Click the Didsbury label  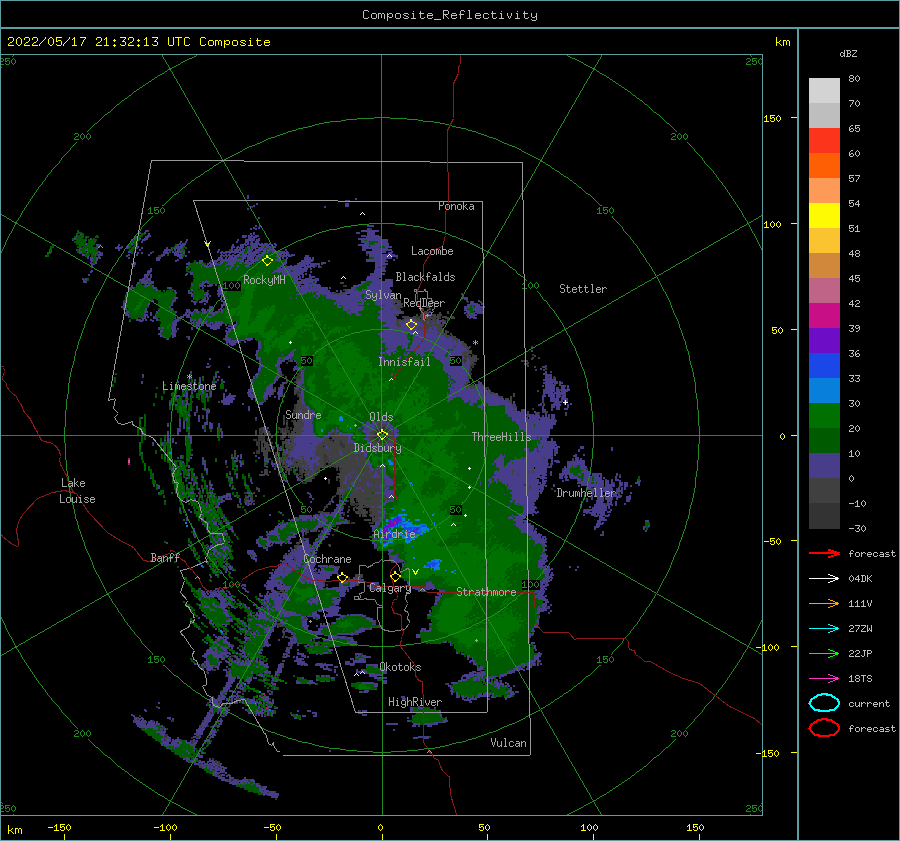(377, 448)
